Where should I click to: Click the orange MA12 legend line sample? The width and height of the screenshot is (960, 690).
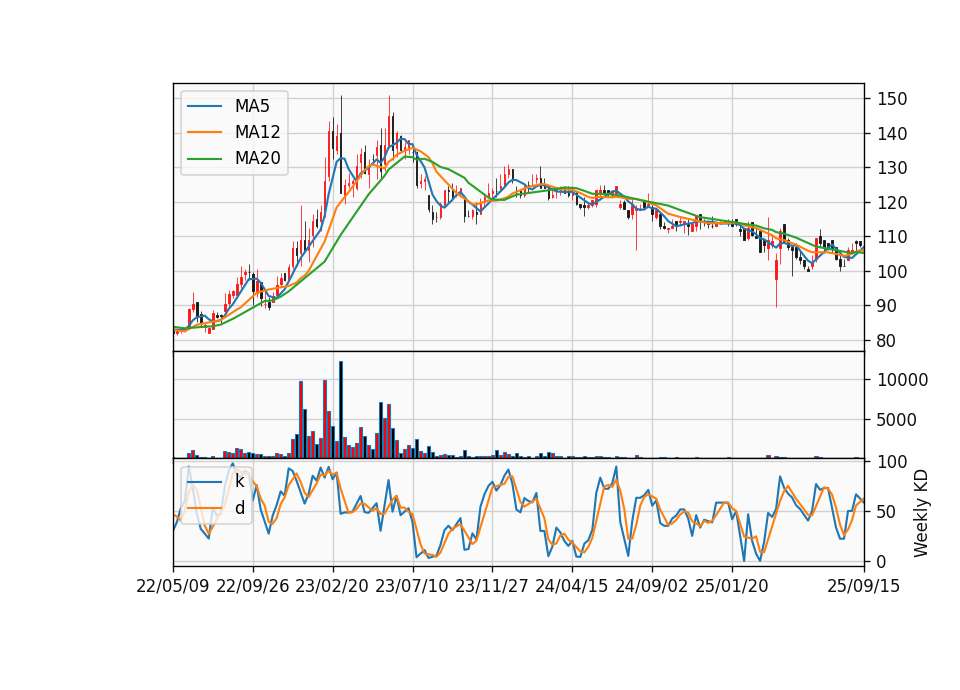coord(204,132)
